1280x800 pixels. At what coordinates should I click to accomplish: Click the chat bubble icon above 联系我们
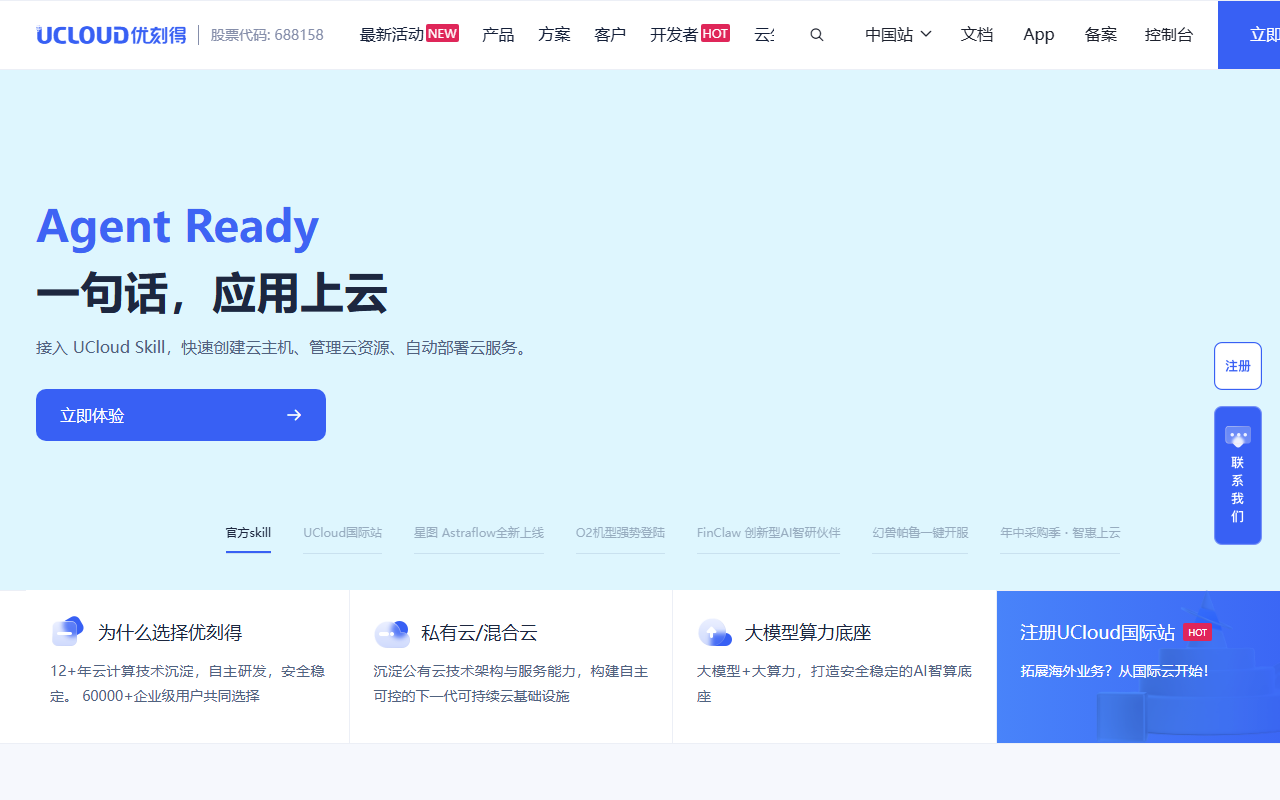pyautogui.click(x=1238, y=437)
